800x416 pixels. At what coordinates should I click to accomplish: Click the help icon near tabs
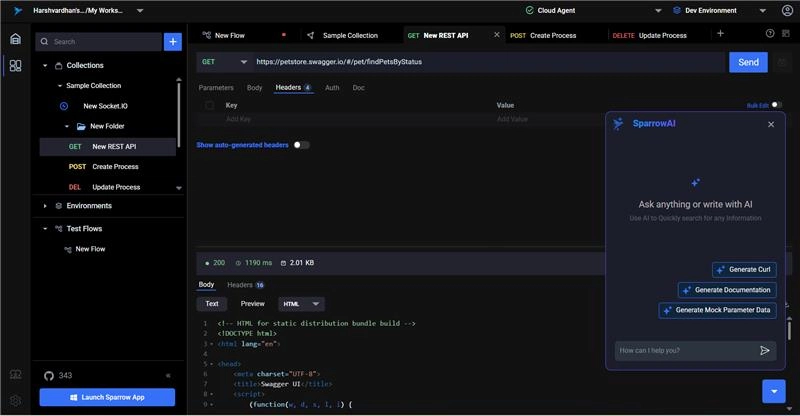[x=770, y=33]
